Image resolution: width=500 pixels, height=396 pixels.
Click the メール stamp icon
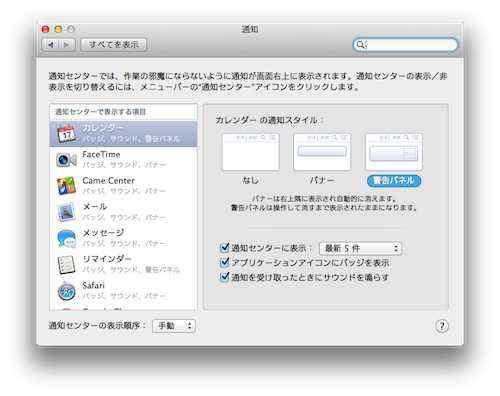[66, 212]
